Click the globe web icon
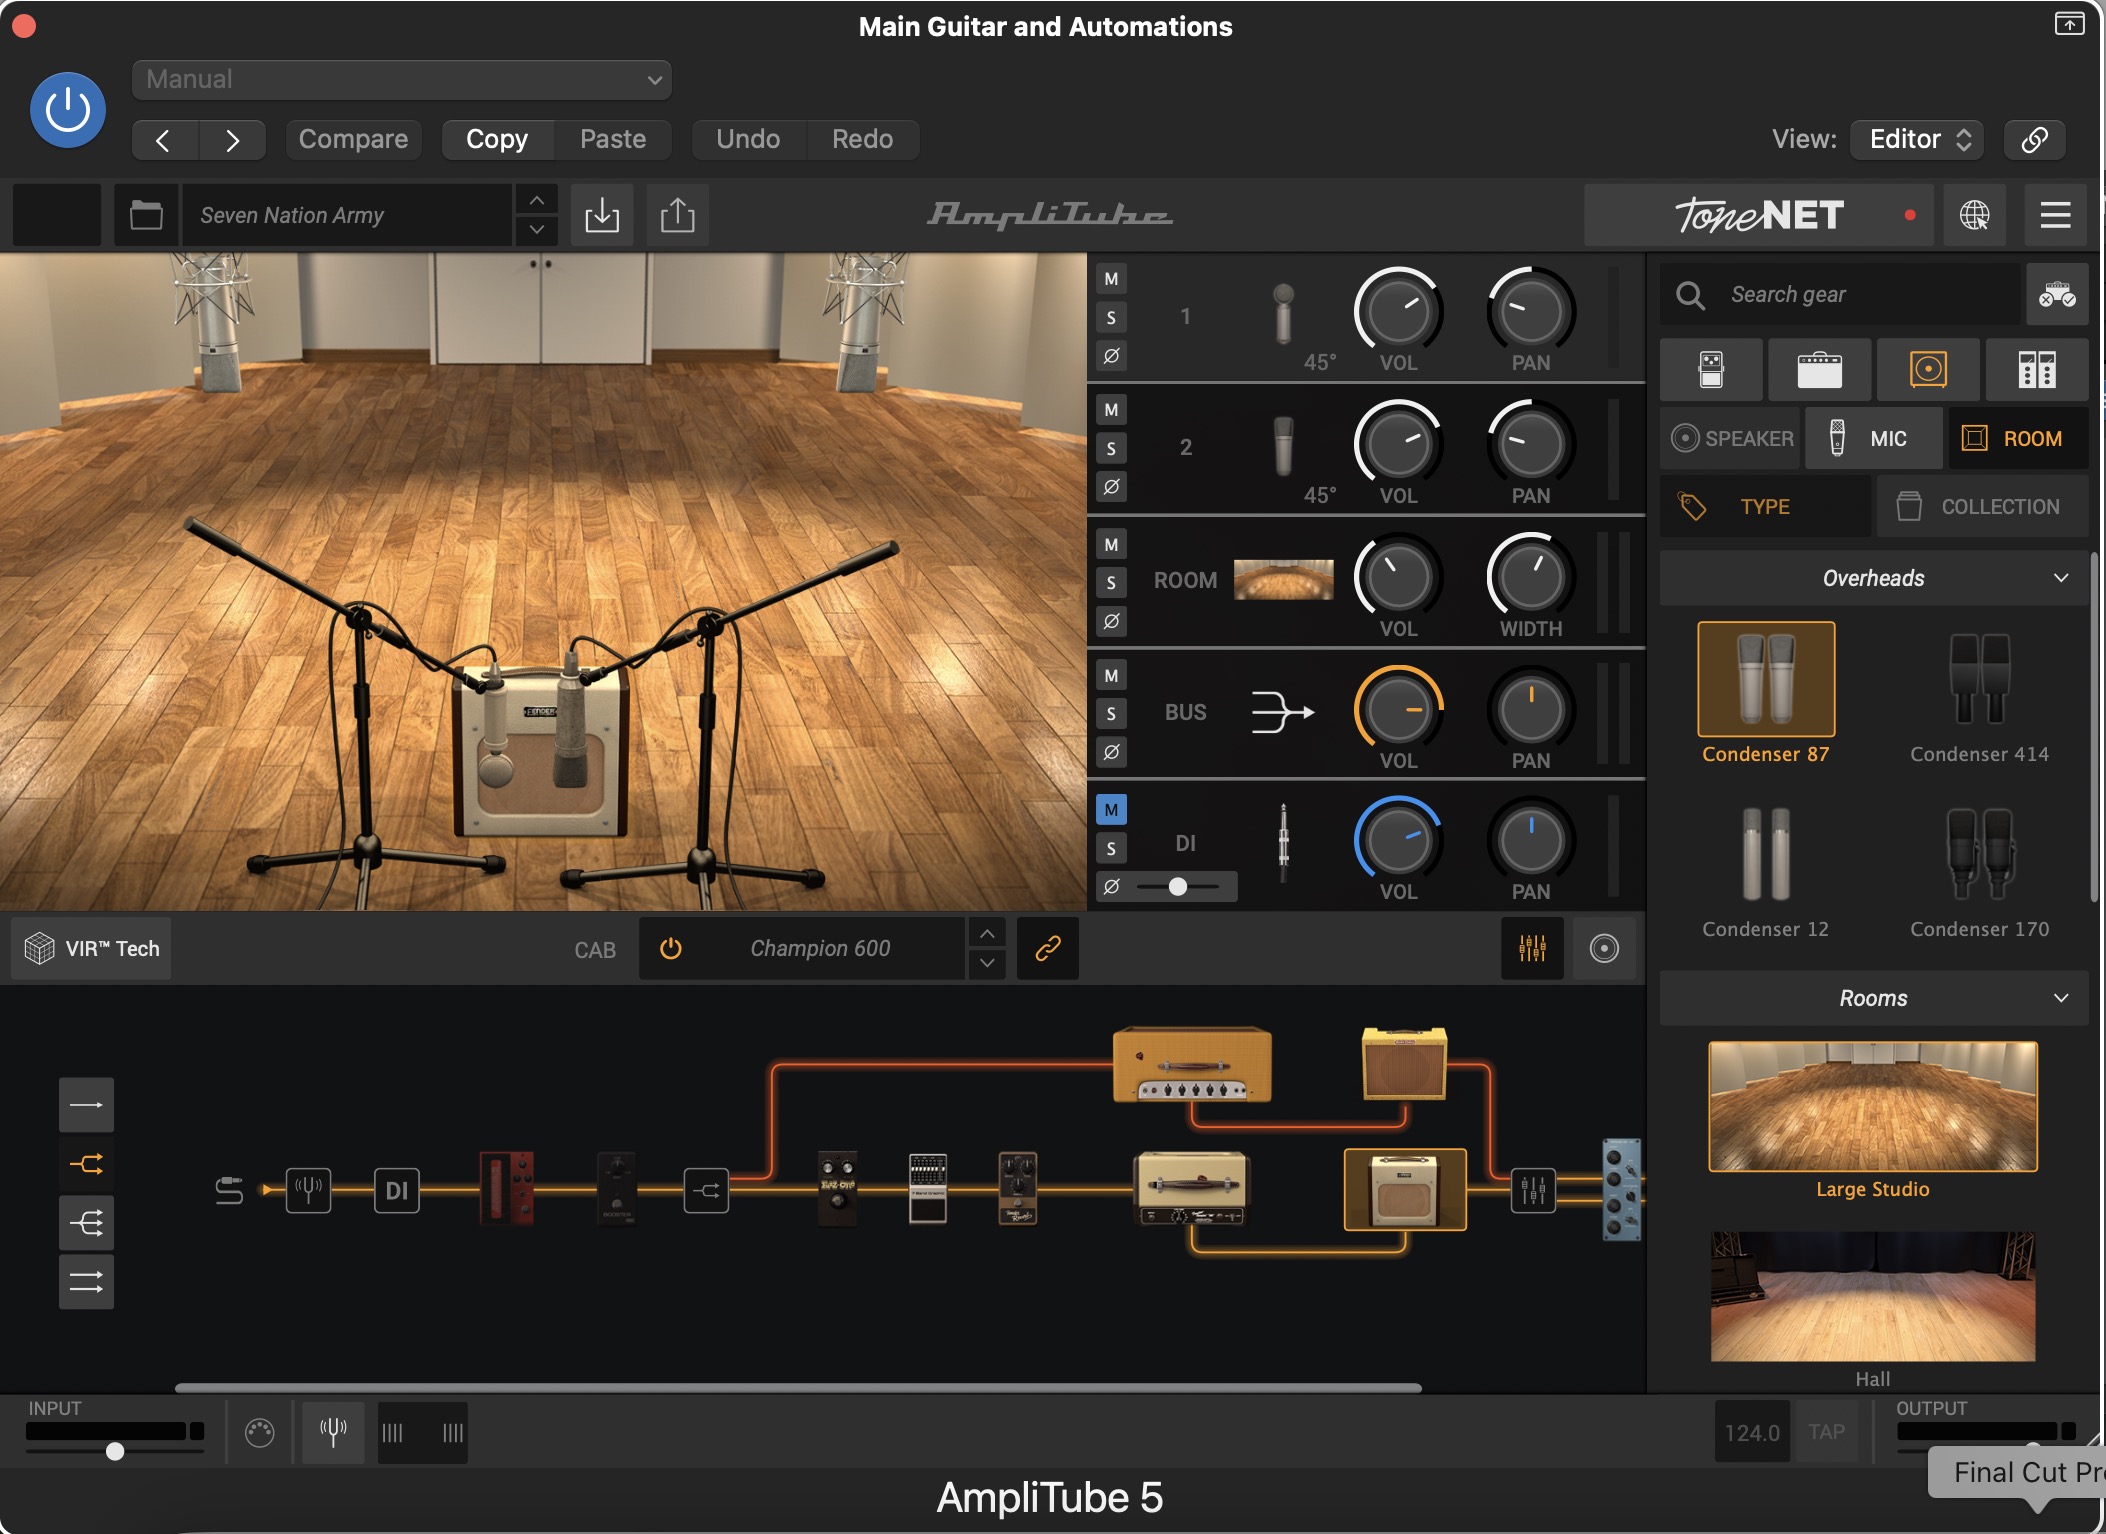 pos(1975,215)
